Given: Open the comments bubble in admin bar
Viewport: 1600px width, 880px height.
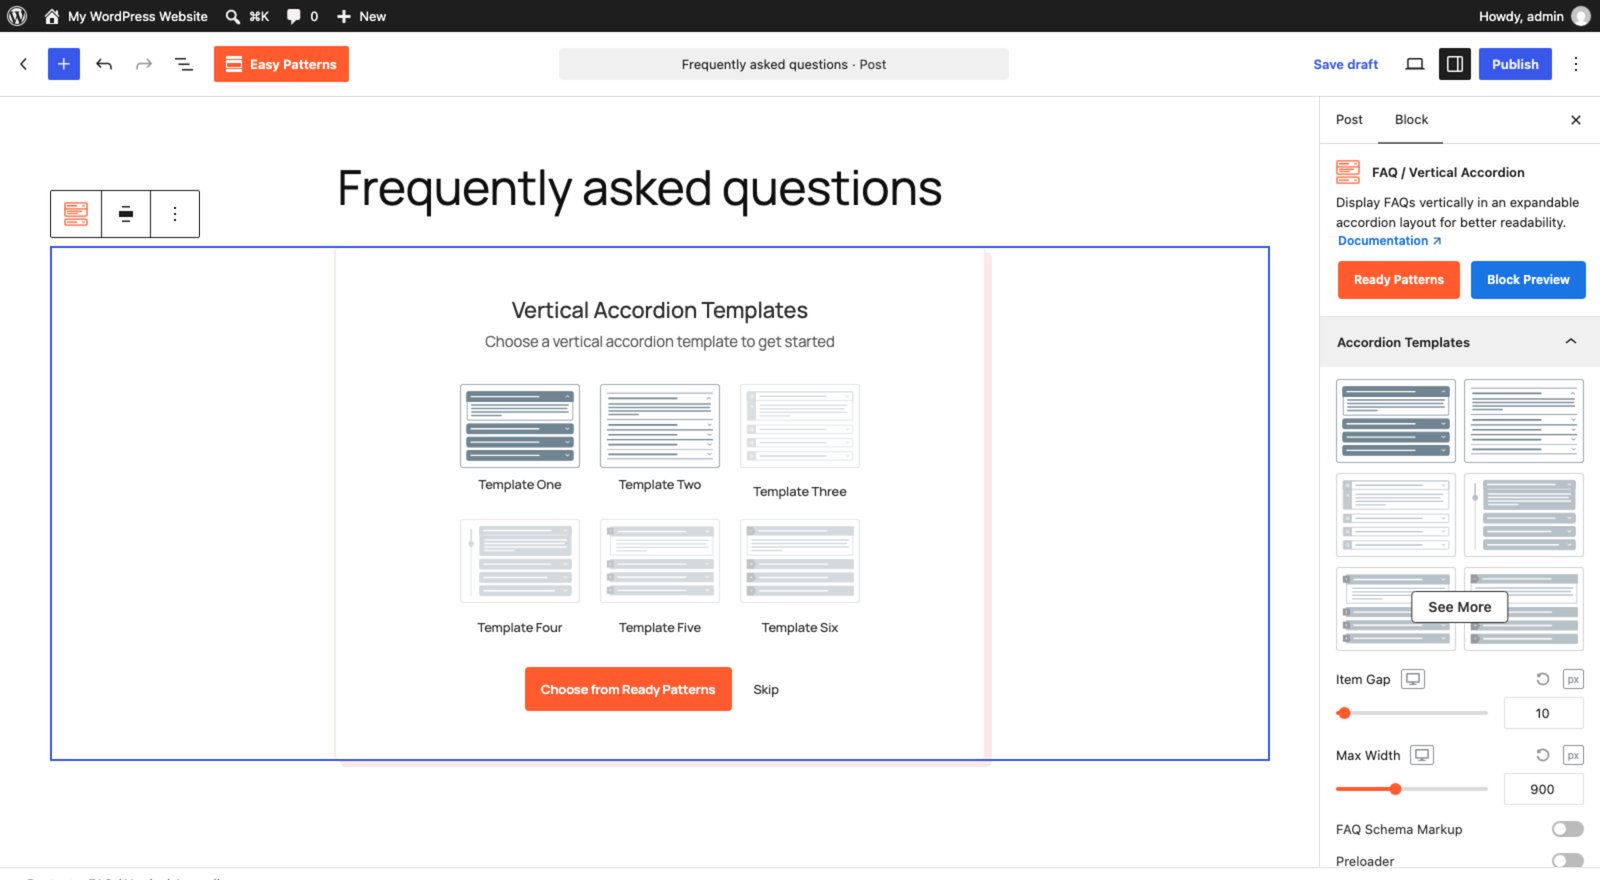Looking at the screenshot, I should point(302,16).
